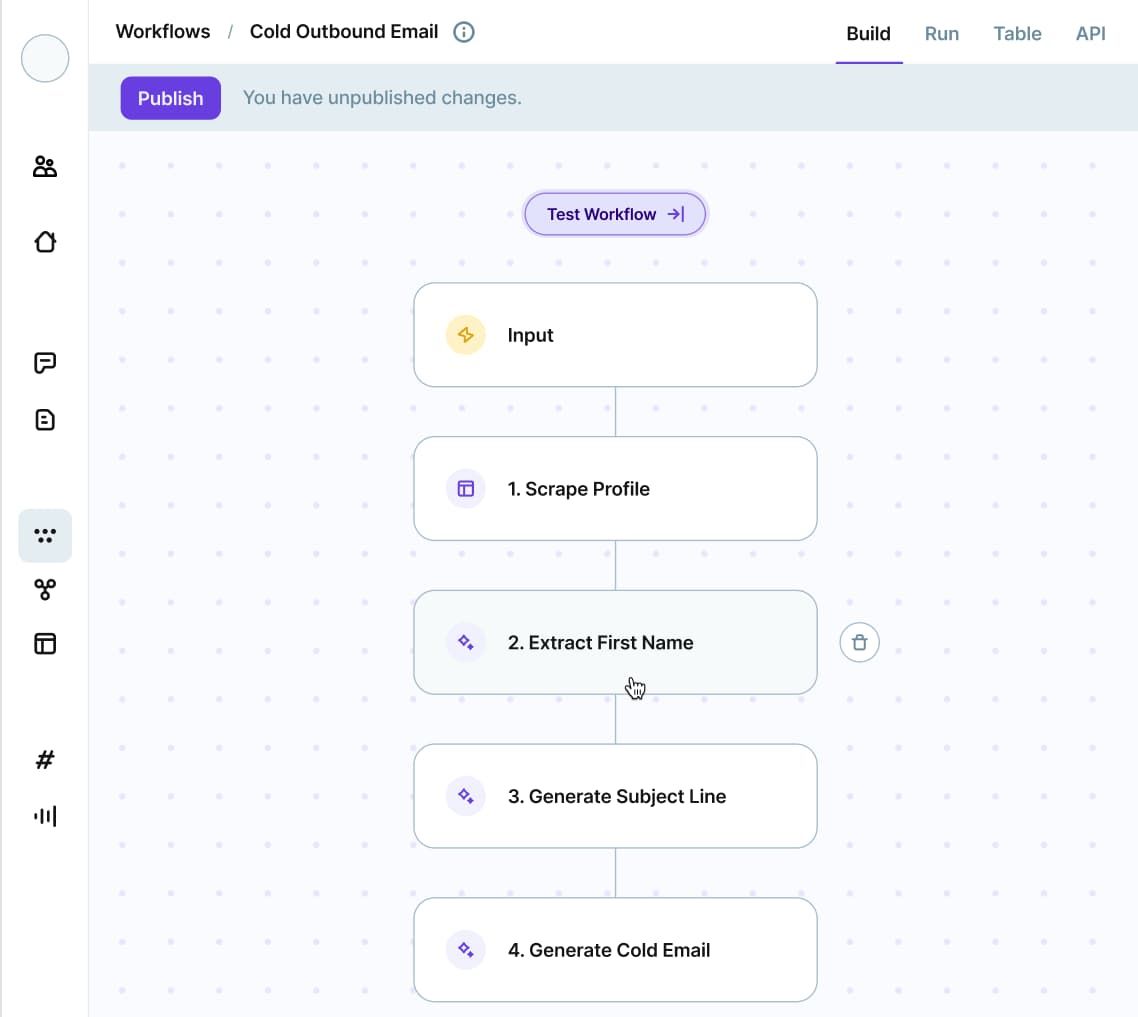Switch to the Run tab
This screenshot has width=1138, height=1017.
click(x=941, y=34)
